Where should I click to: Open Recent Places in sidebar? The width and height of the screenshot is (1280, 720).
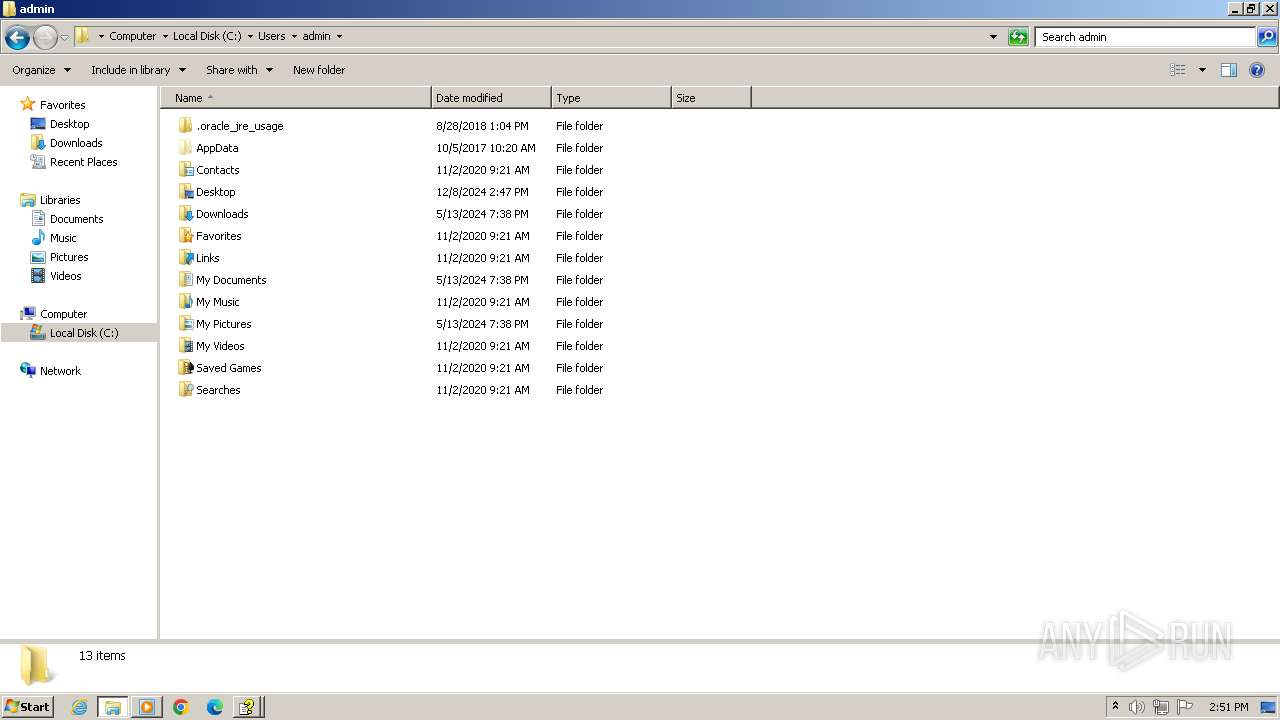coord(83,162)
